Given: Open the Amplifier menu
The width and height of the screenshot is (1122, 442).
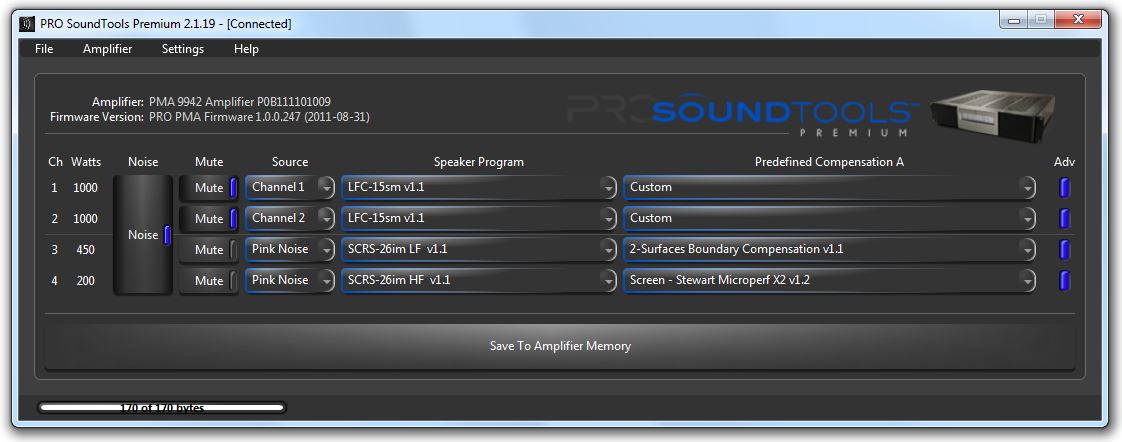Looking at the screenshot, I should pos(107,49).
